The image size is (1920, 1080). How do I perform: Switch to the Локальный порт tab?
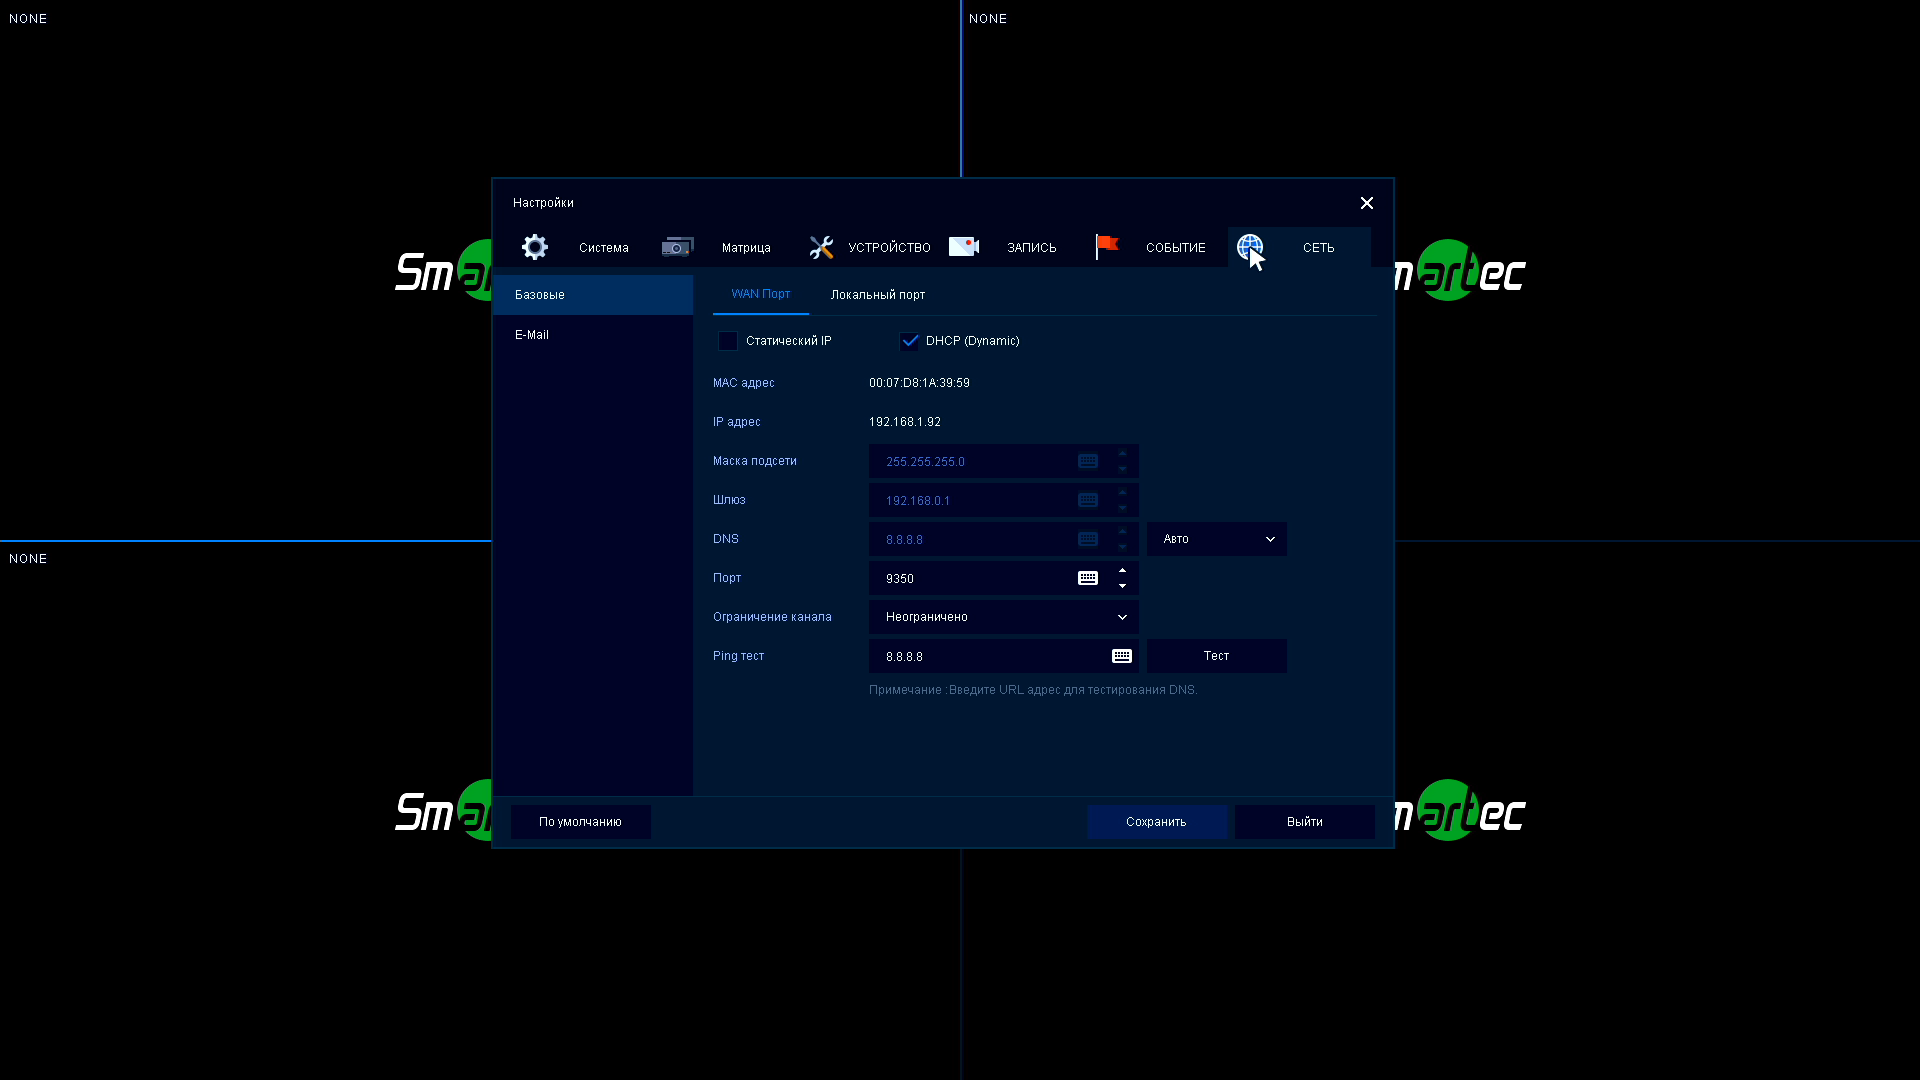(877, 295)
